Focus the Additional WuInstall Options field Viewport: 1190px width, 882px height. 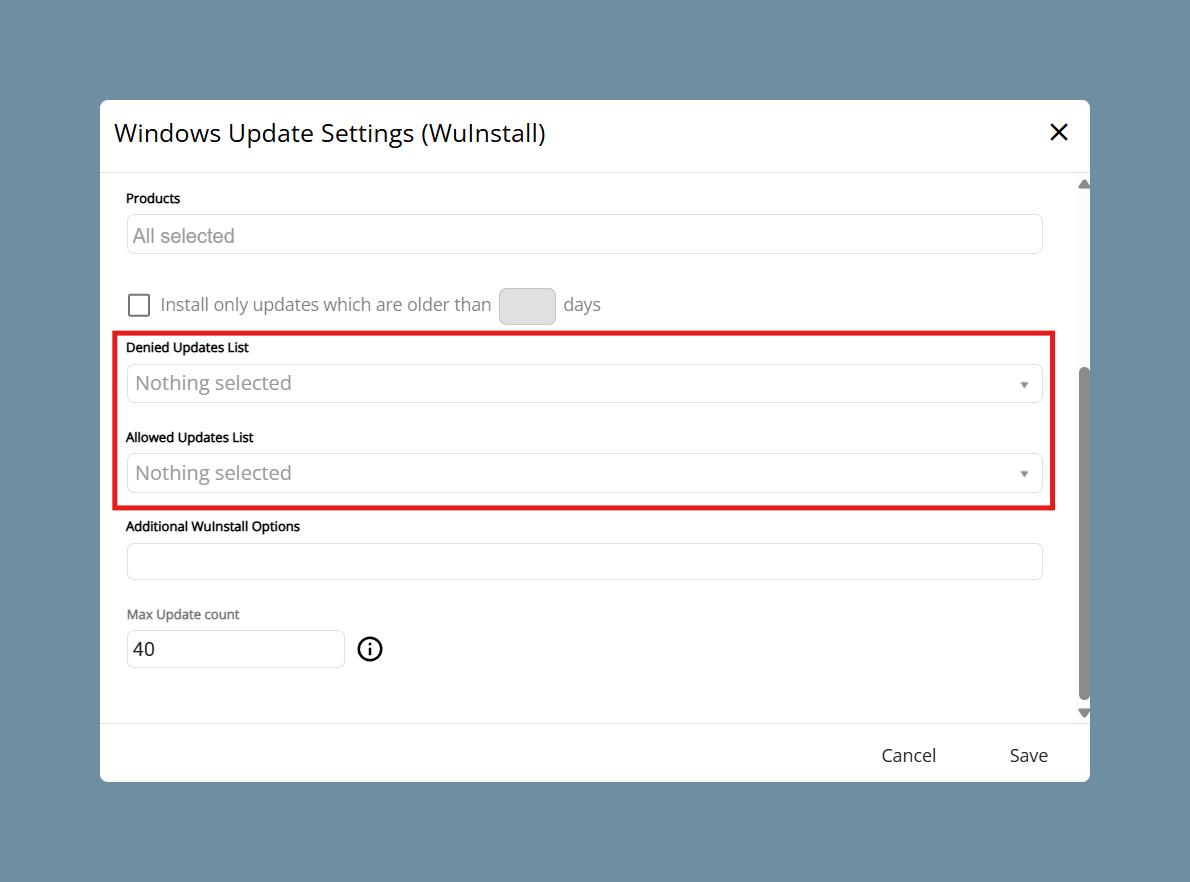584,562
